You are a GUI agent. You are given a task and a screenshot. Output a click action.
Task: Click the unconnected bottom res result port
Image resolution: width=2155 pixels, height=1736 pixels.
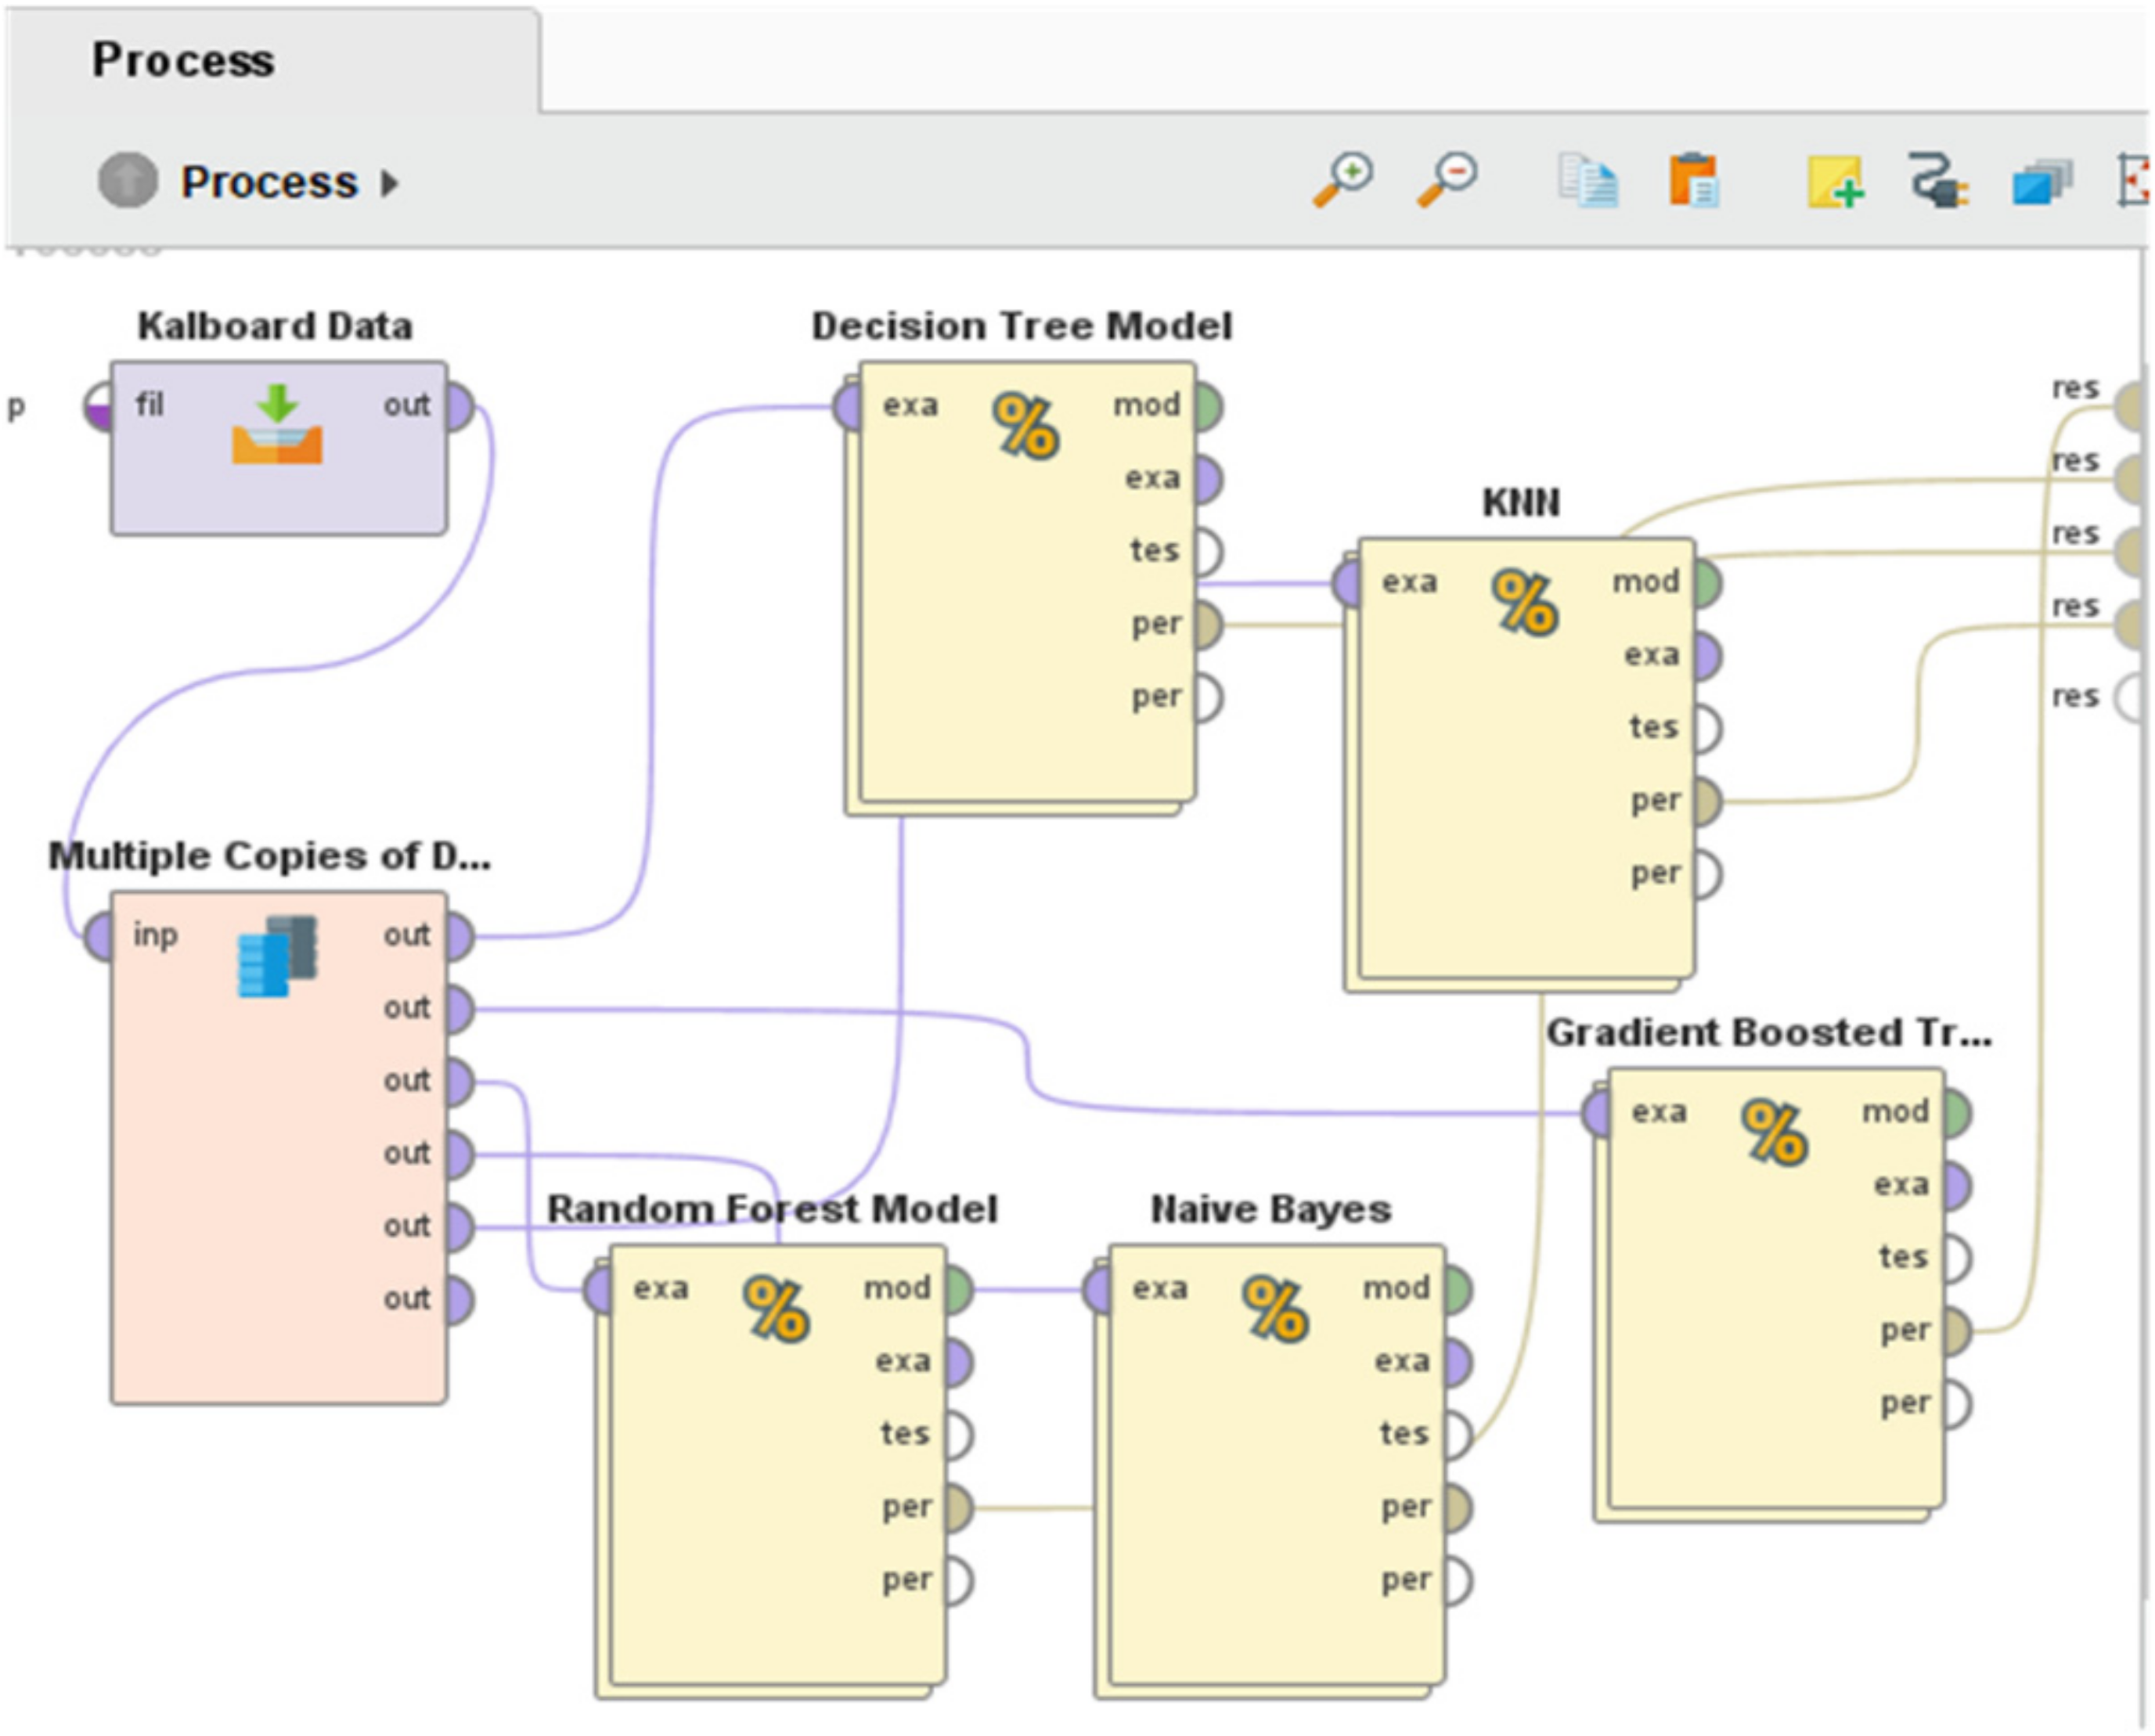[x=2130, y=697]
